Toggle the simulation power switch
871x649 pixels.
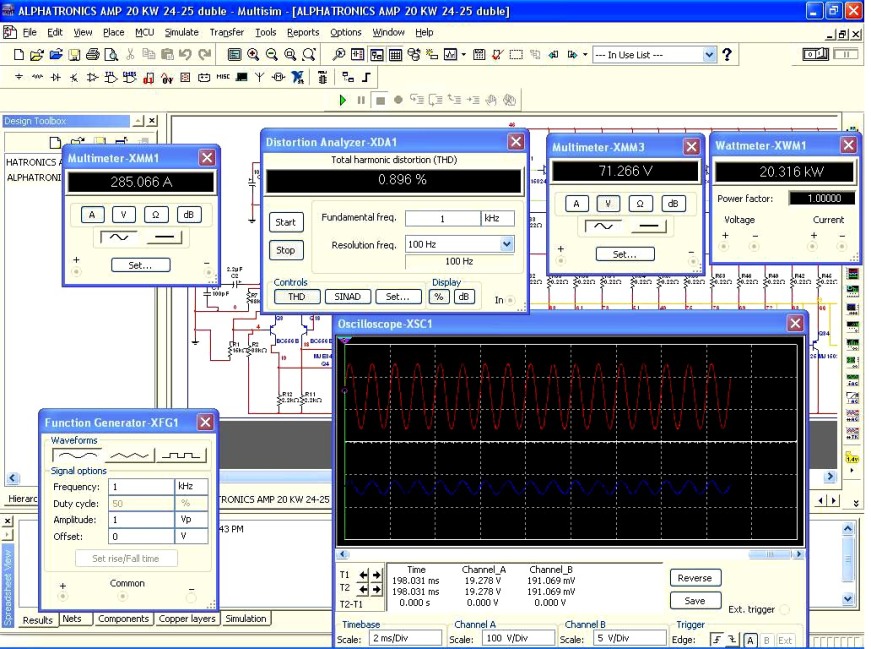[x=815, y=54]
